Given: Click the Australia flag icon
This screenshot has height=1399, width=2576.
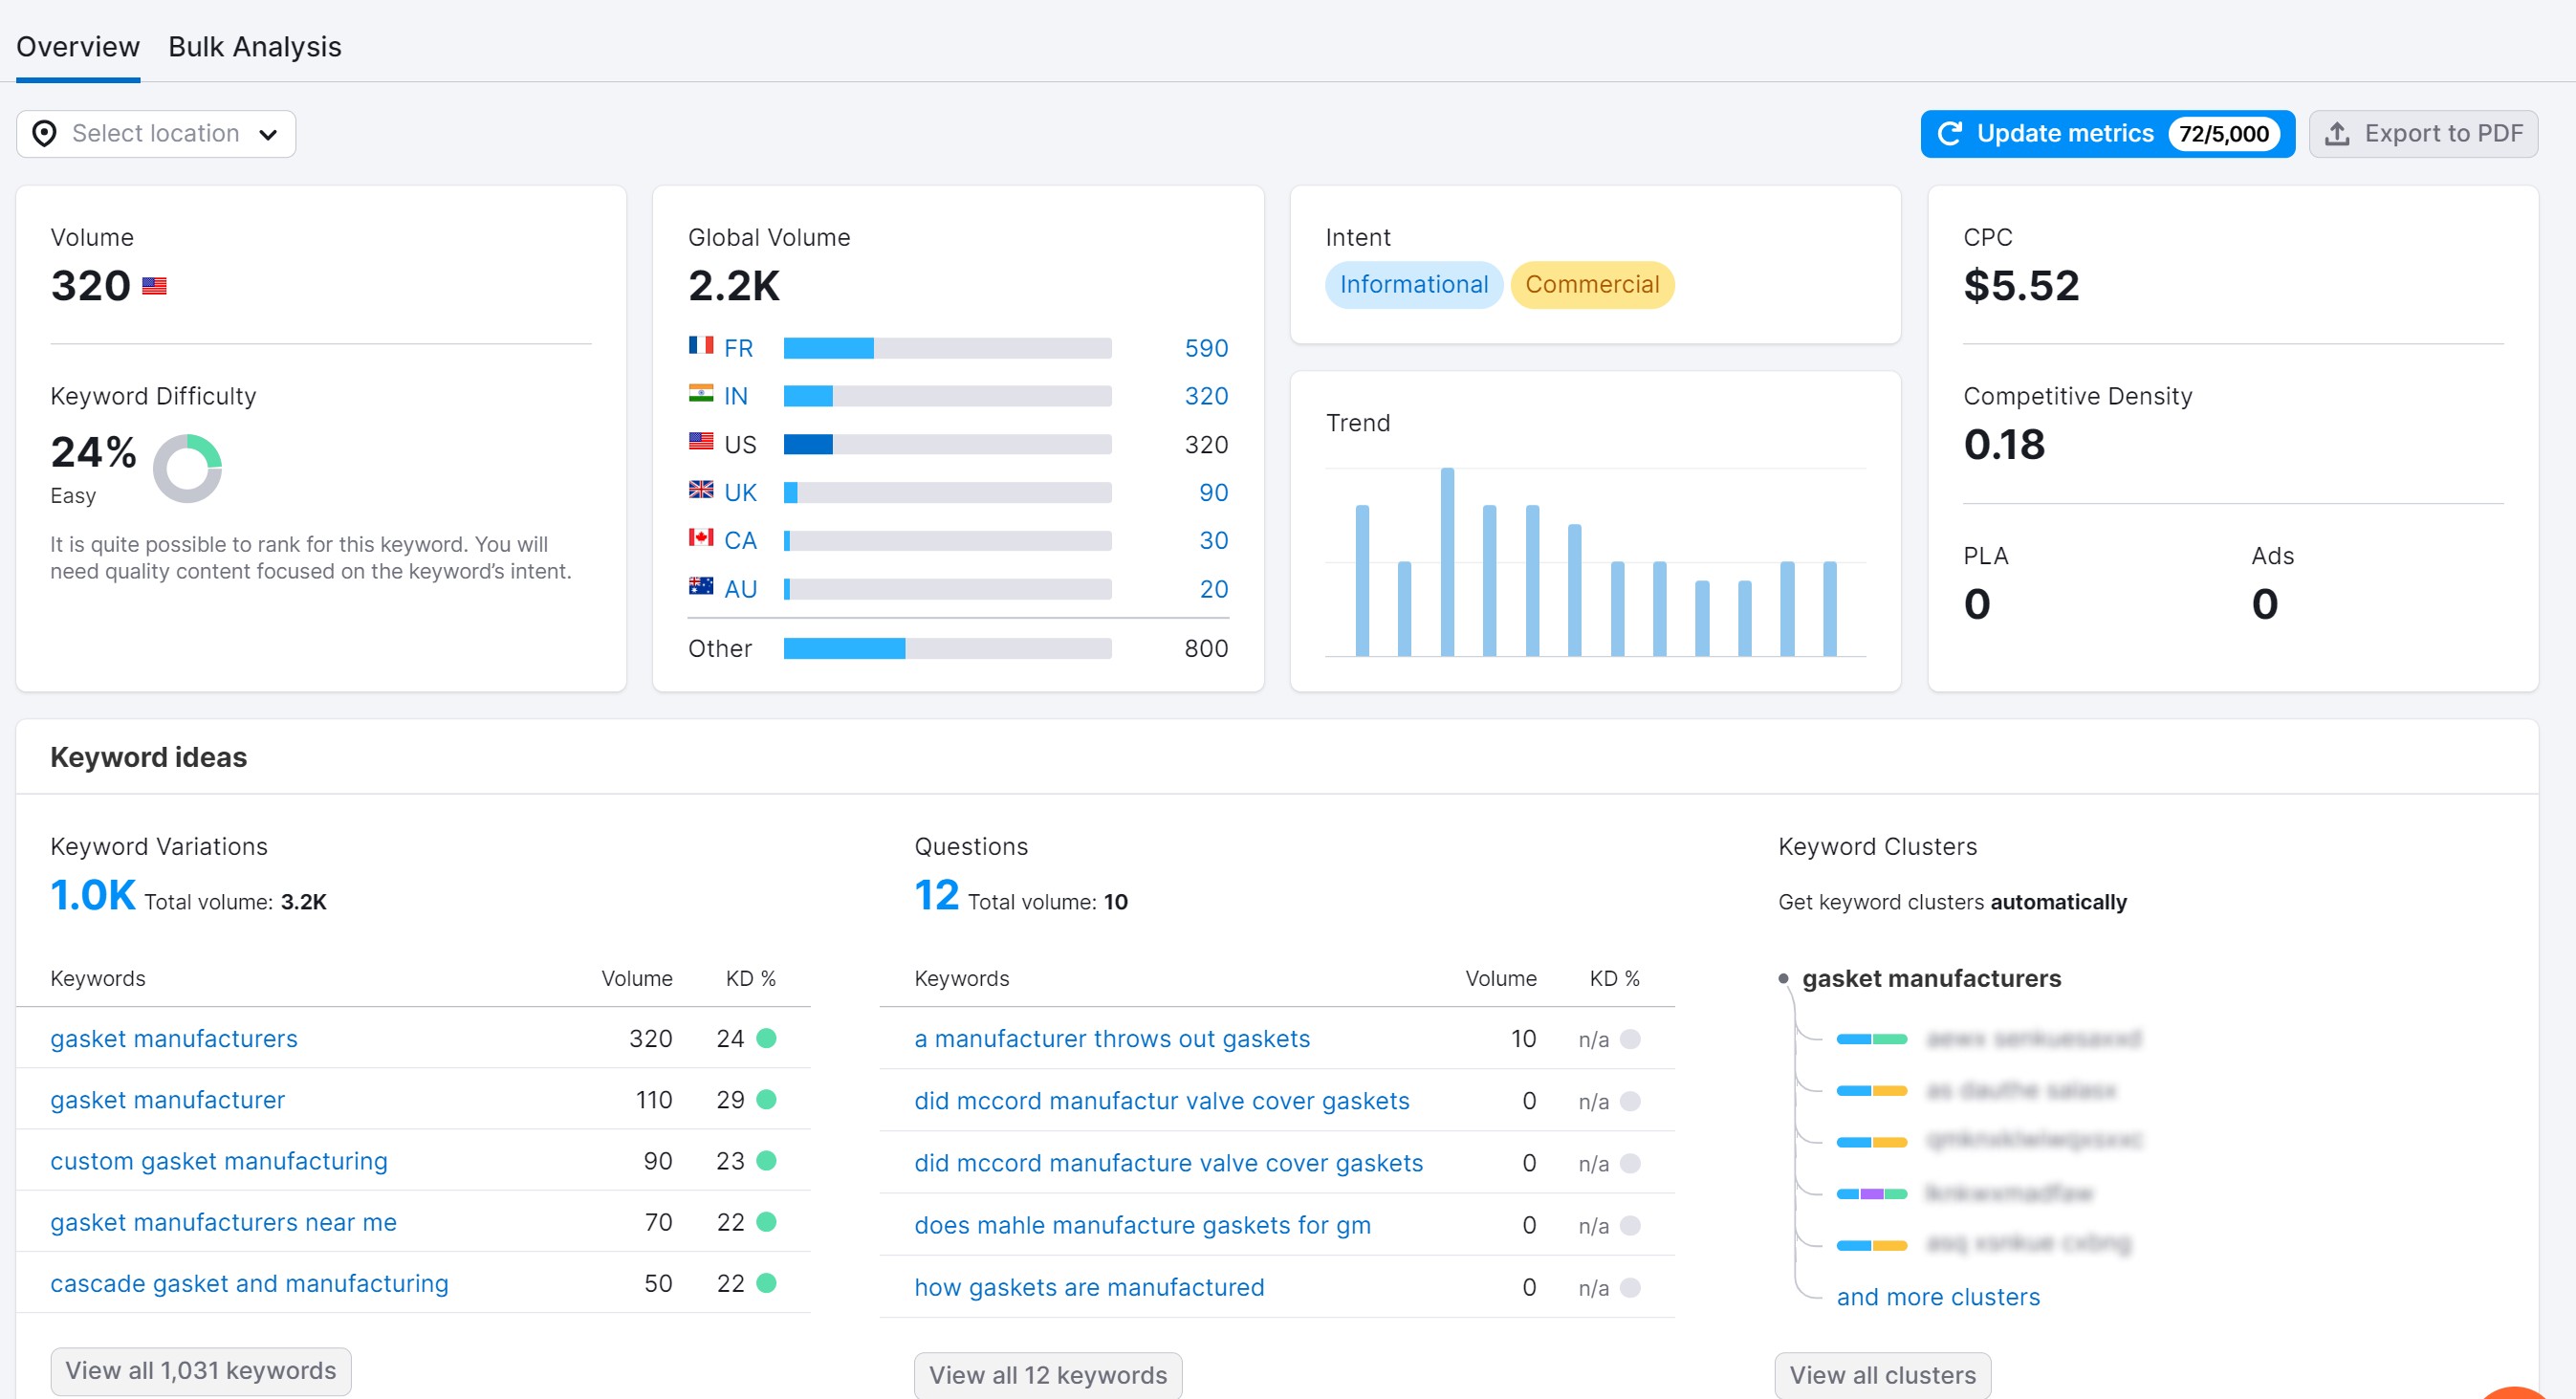Looking at the screenshot, I should [x=700, y=586].
